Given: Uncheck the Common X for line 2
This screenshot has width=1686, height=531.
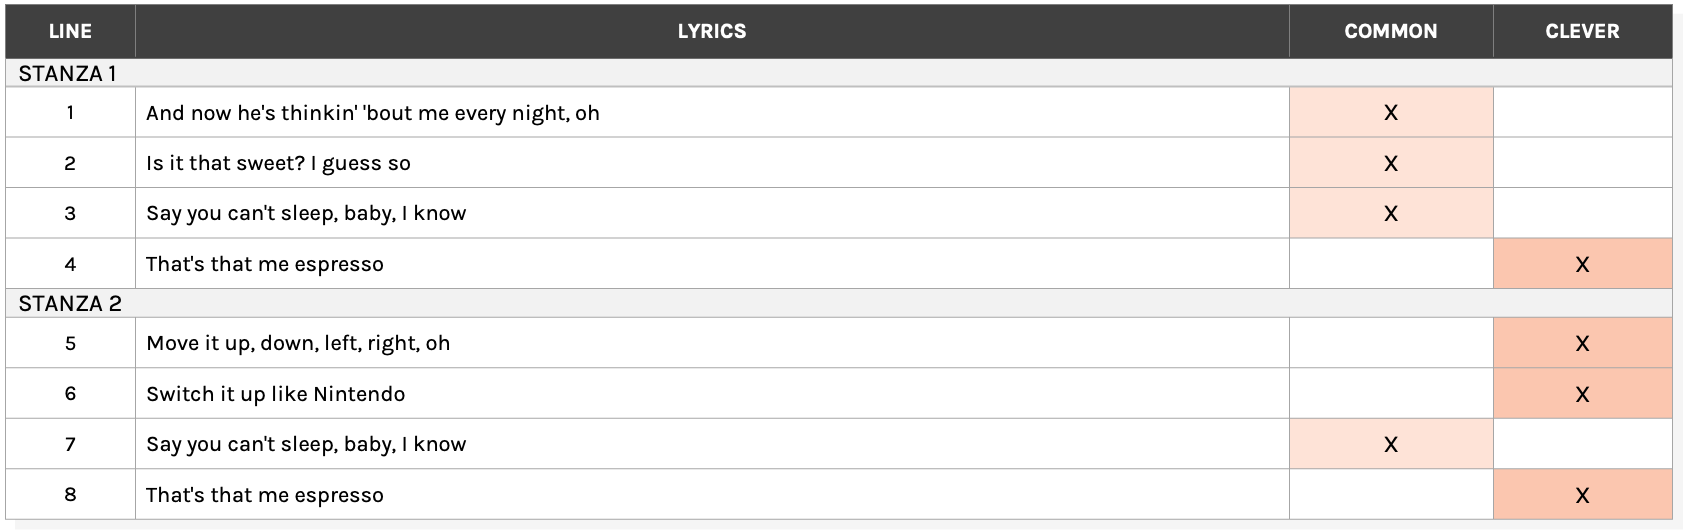Looking at the screenshot, I should 1390,163.
